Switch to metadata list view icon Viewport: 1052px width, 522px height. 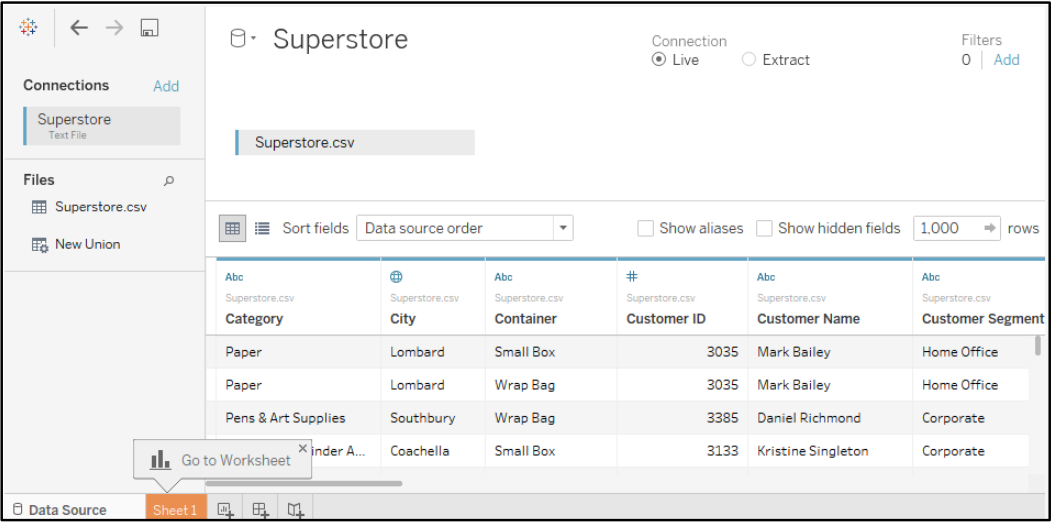pos(262,228)
